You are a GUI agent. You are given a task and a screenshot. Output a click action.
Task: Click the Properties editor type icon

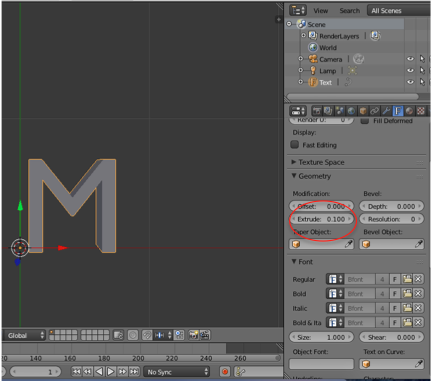[298, 111]
